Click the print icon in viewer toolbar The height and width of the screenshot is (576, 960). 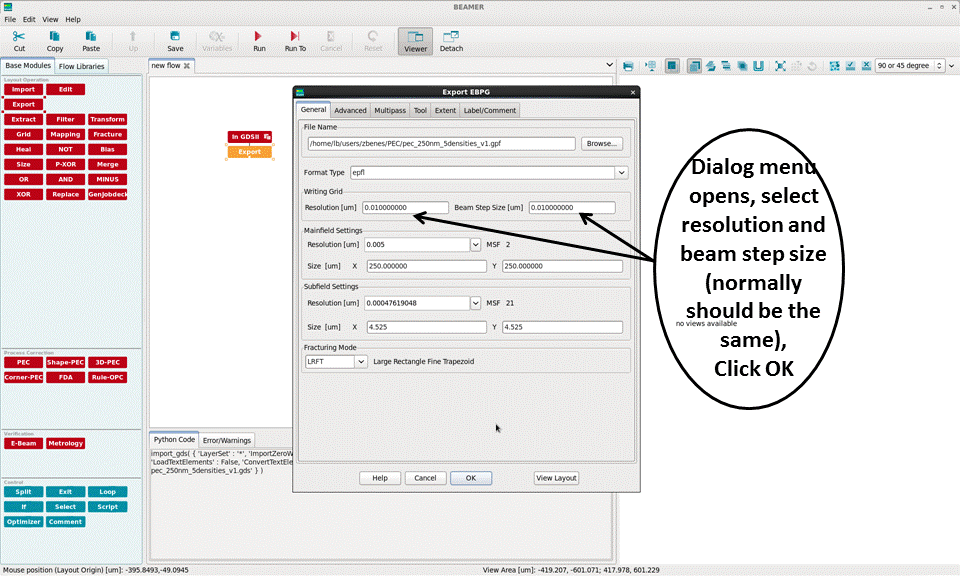click(x=628, y=66)
